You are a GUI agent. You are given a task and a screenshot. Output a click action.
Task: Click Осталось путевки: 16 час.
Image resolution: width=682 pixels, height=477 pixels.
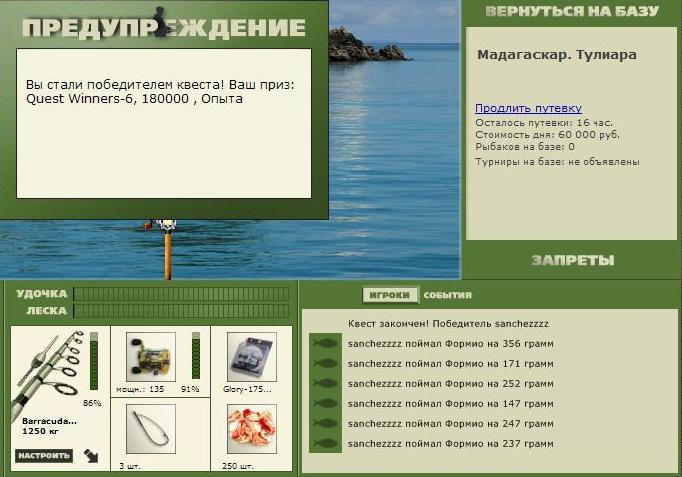(x=544, y=123)
